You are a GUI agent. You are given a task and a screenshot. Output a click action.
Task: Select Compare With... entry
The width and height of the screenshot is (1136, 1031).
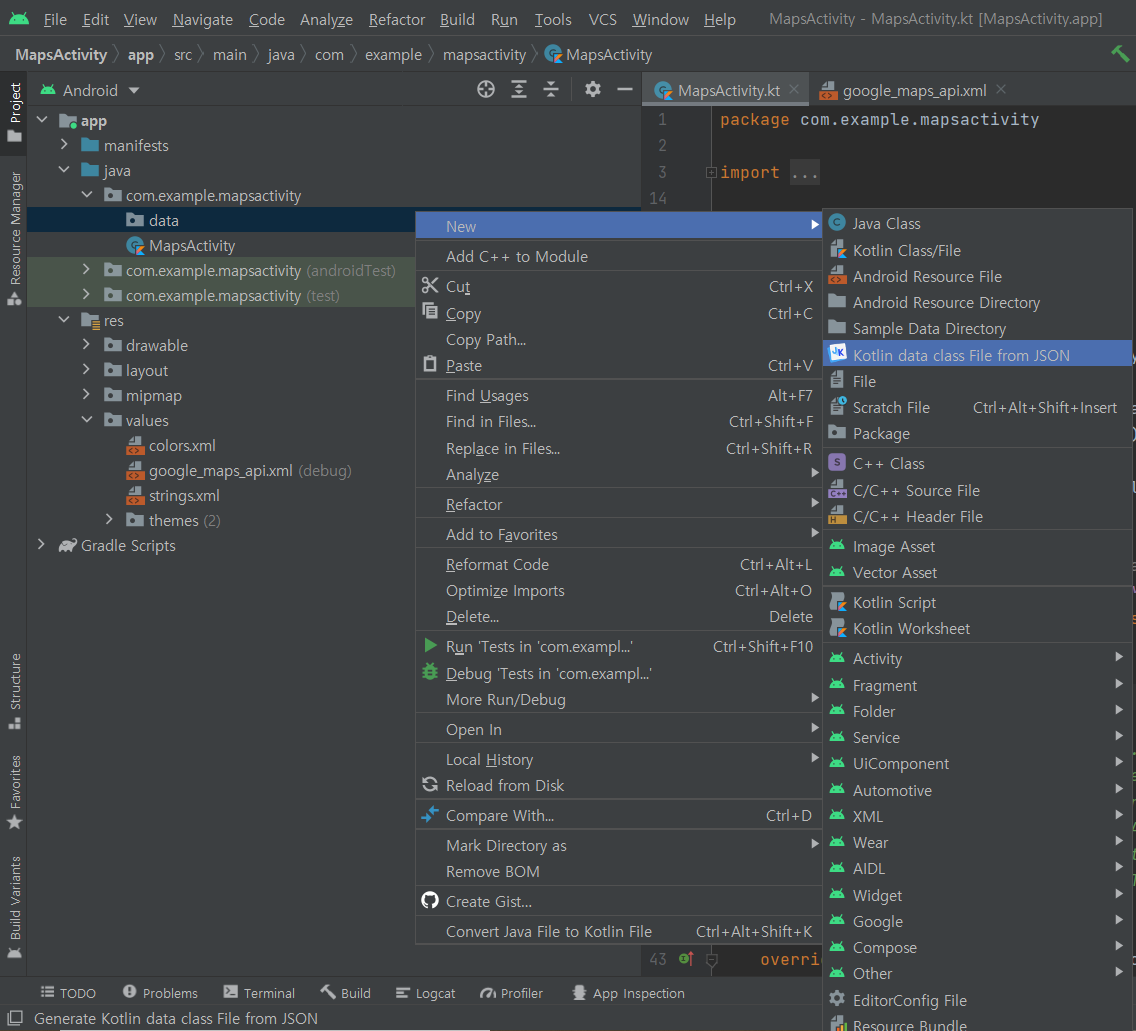tap(619, 815)
